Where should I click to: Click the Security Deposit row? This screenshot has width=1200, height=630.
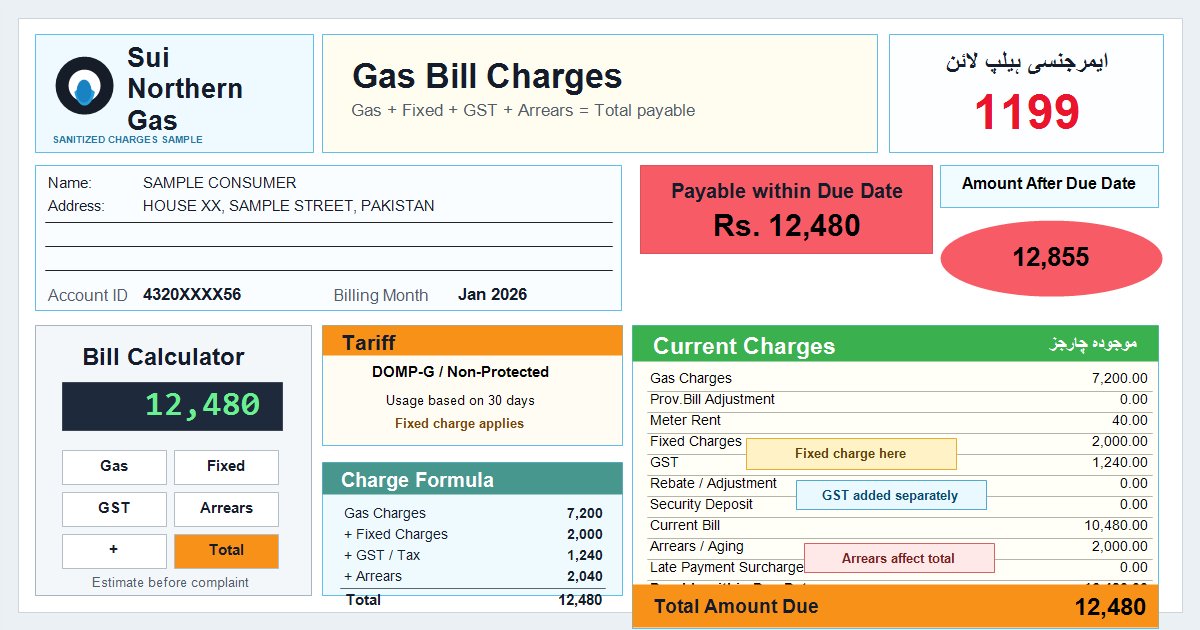click(899, 504)
